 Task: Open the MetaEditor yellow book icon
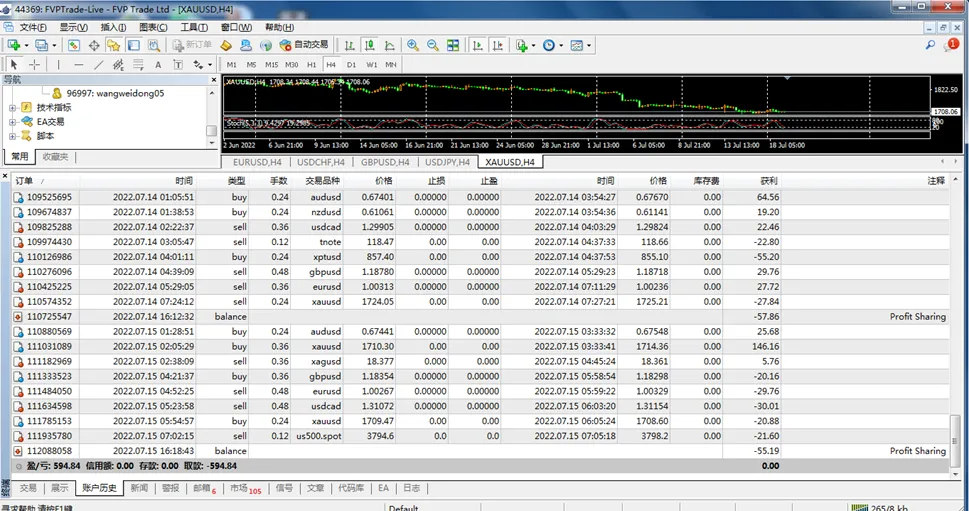(226, 45)
